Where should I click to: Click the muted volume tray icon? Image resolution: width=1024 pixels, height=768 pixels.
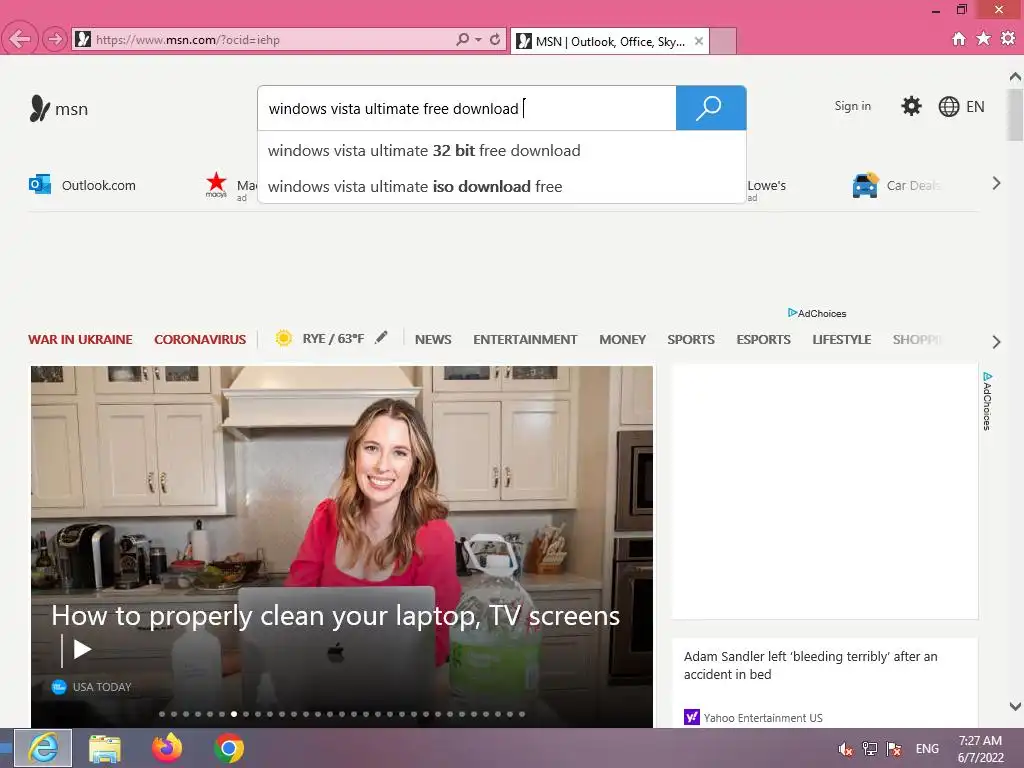point(845,749)
